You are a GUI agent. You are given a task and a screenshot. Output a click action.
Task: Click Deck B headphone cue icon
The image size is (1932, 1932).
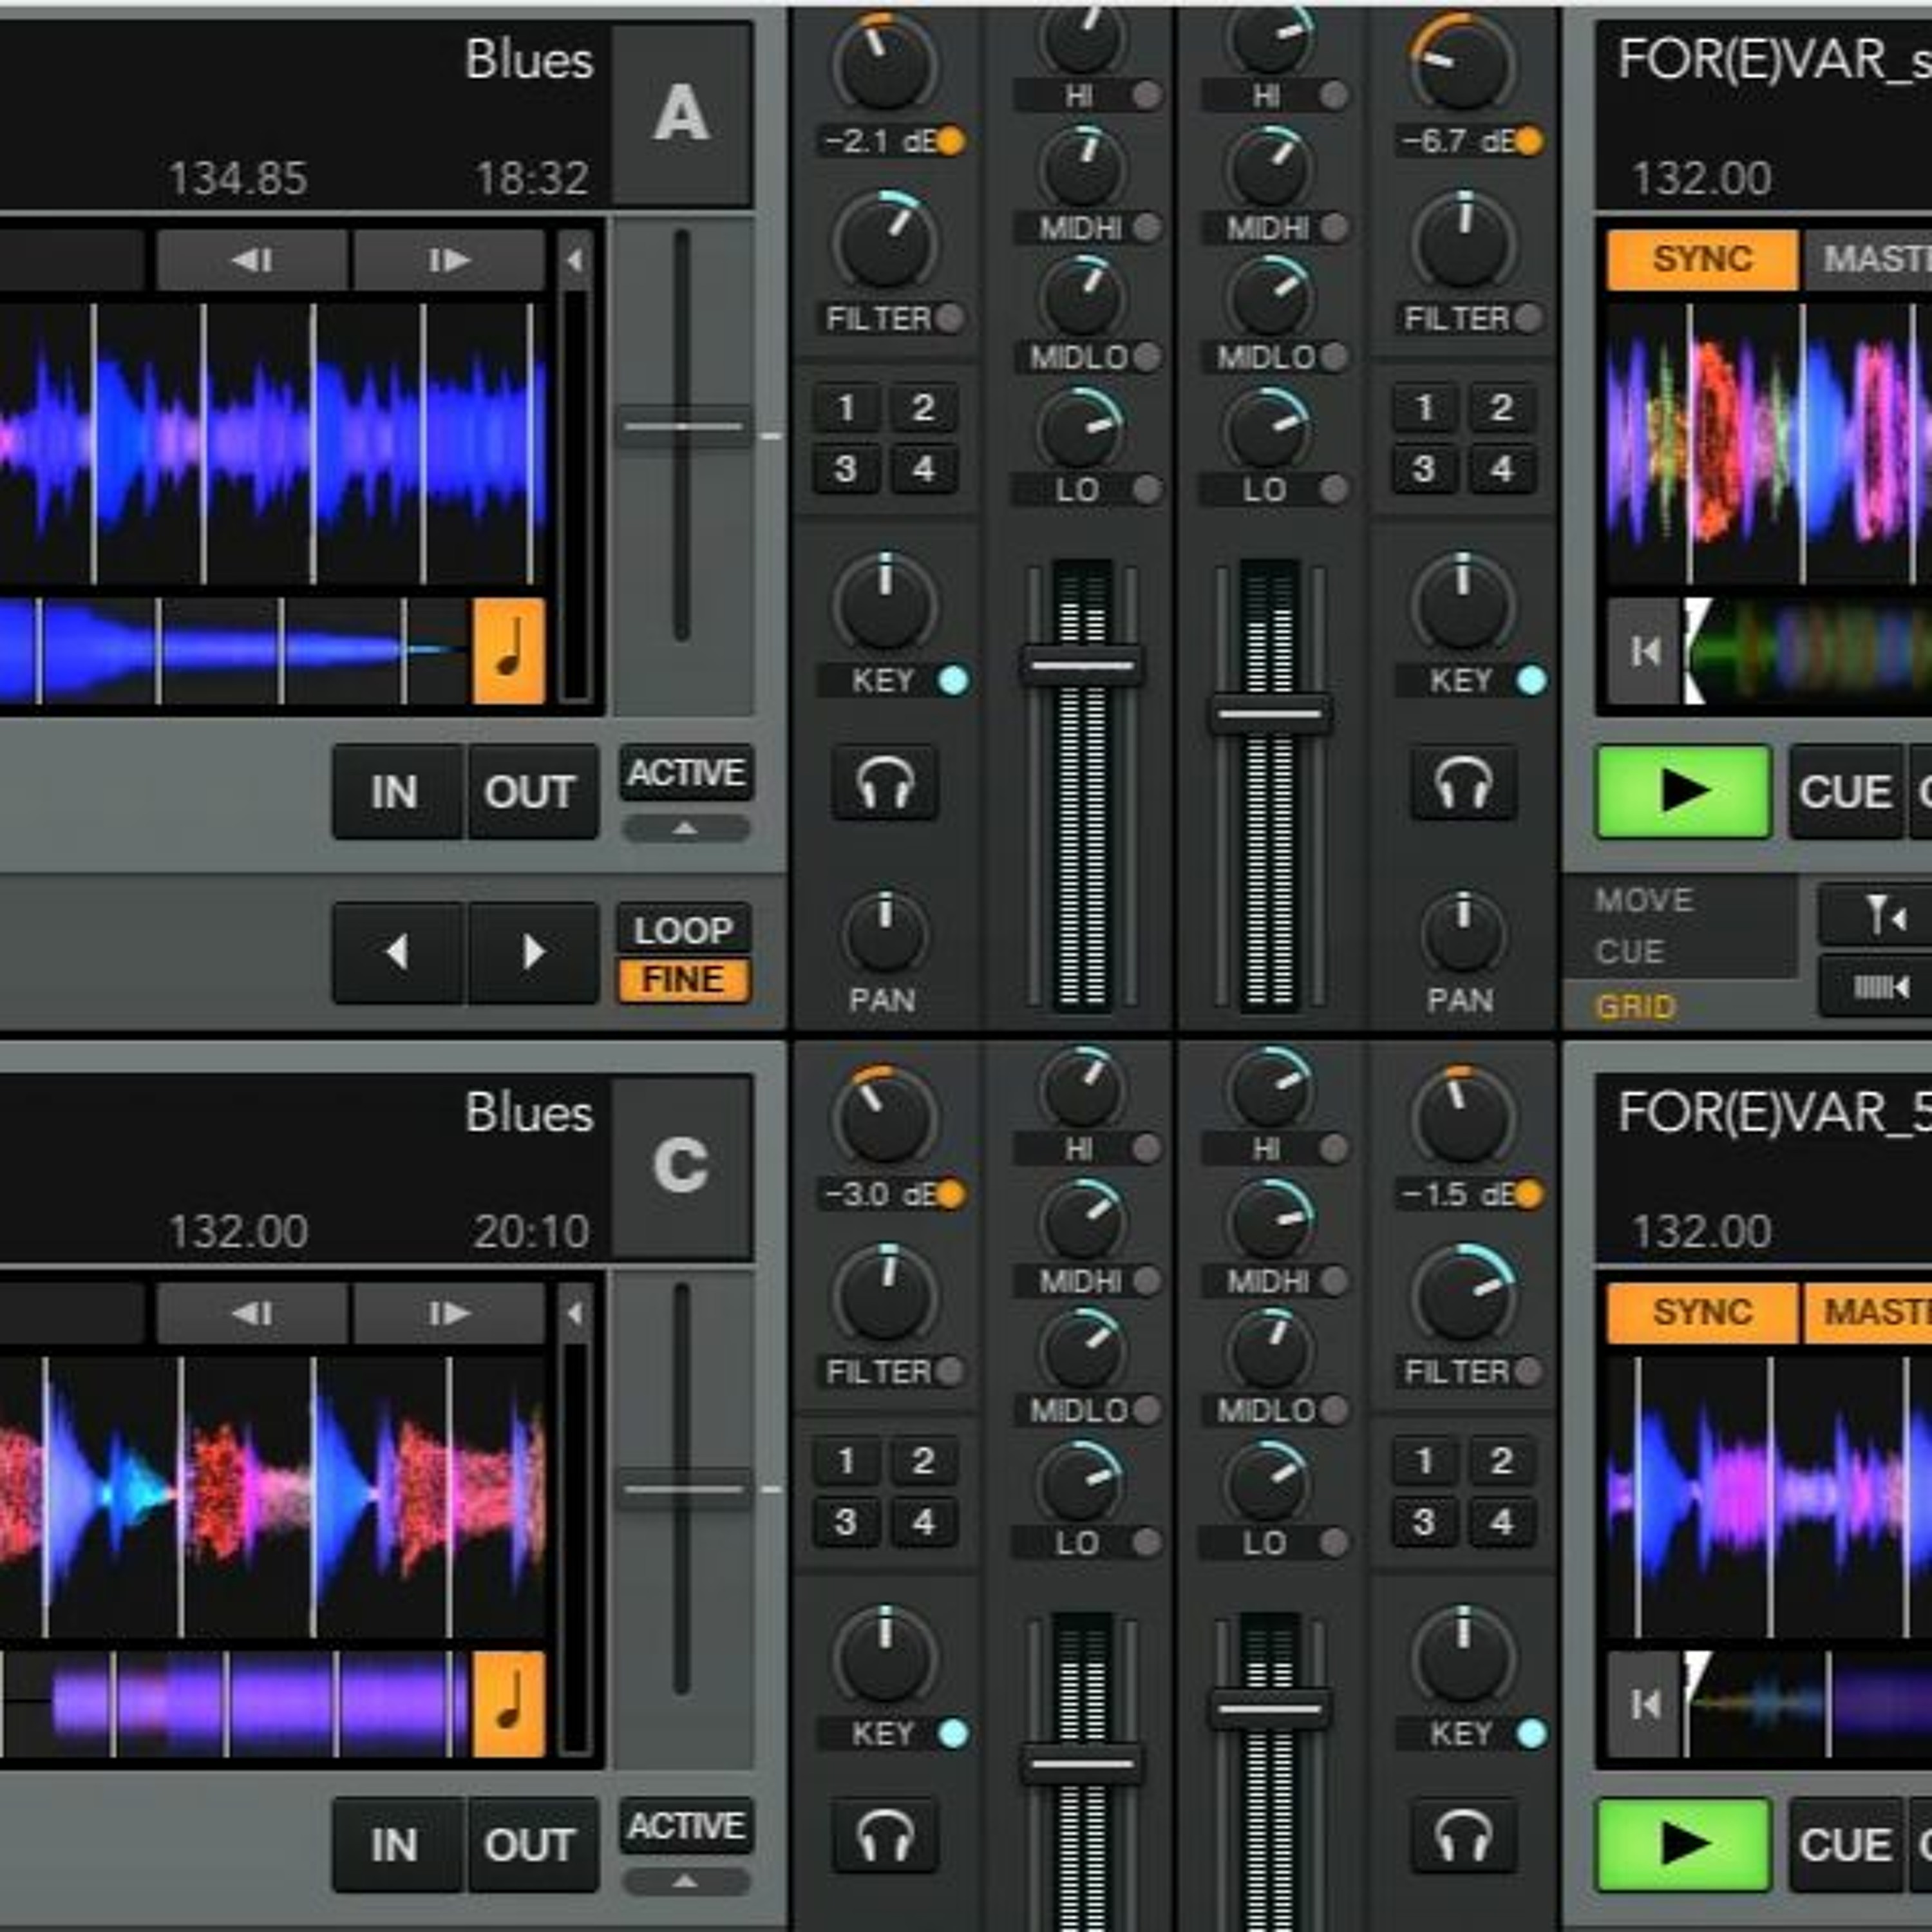(x=1464, y=782)
